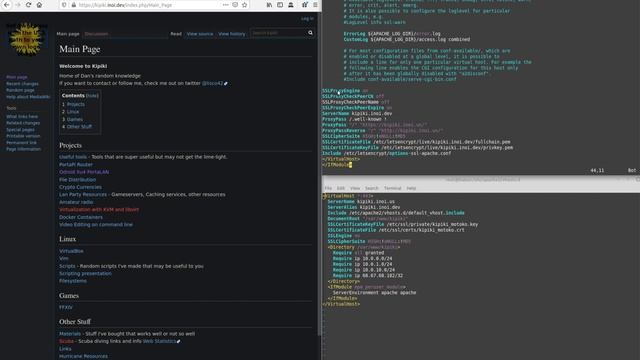
Task: Open the Firefox library icon
Action: coord(269,5)
